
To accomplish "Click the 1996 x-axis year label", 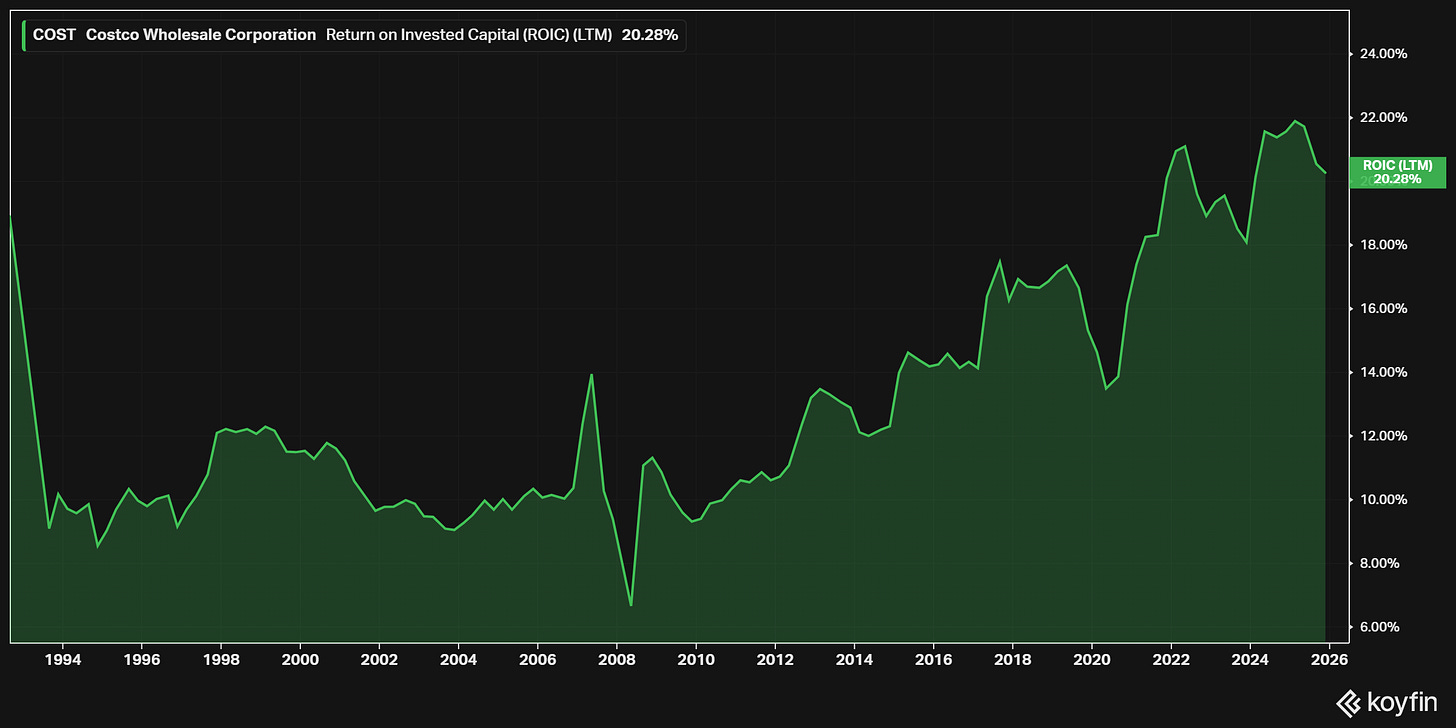I will [142, 660].
